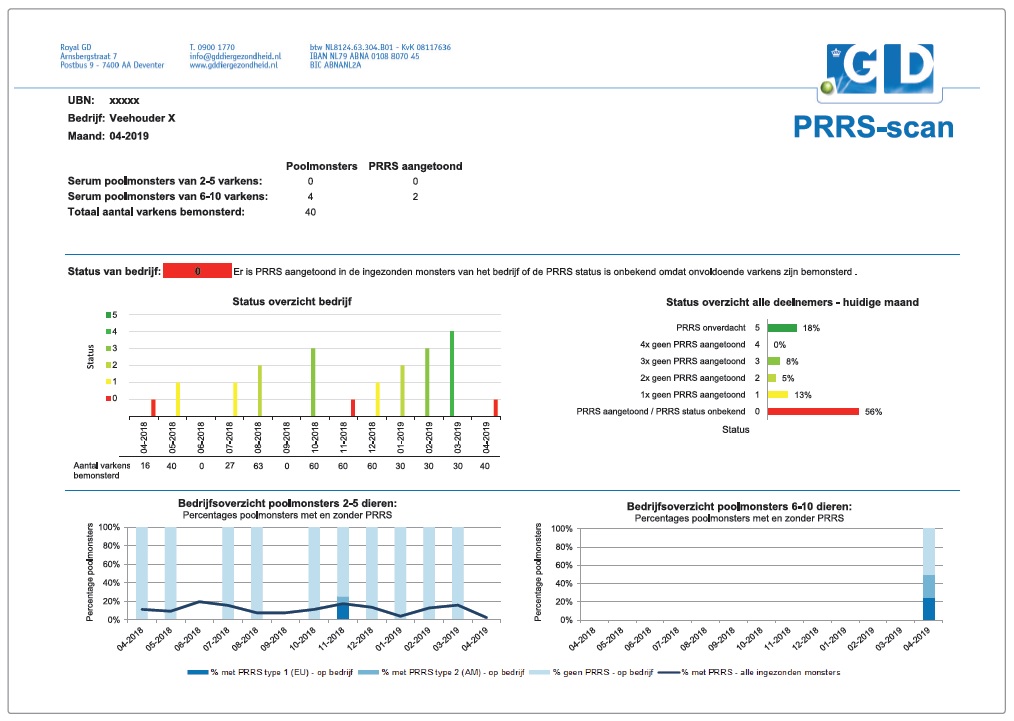Click the total pigs sampled value 40
The image size is (1014, 721).
click(310, 212)
